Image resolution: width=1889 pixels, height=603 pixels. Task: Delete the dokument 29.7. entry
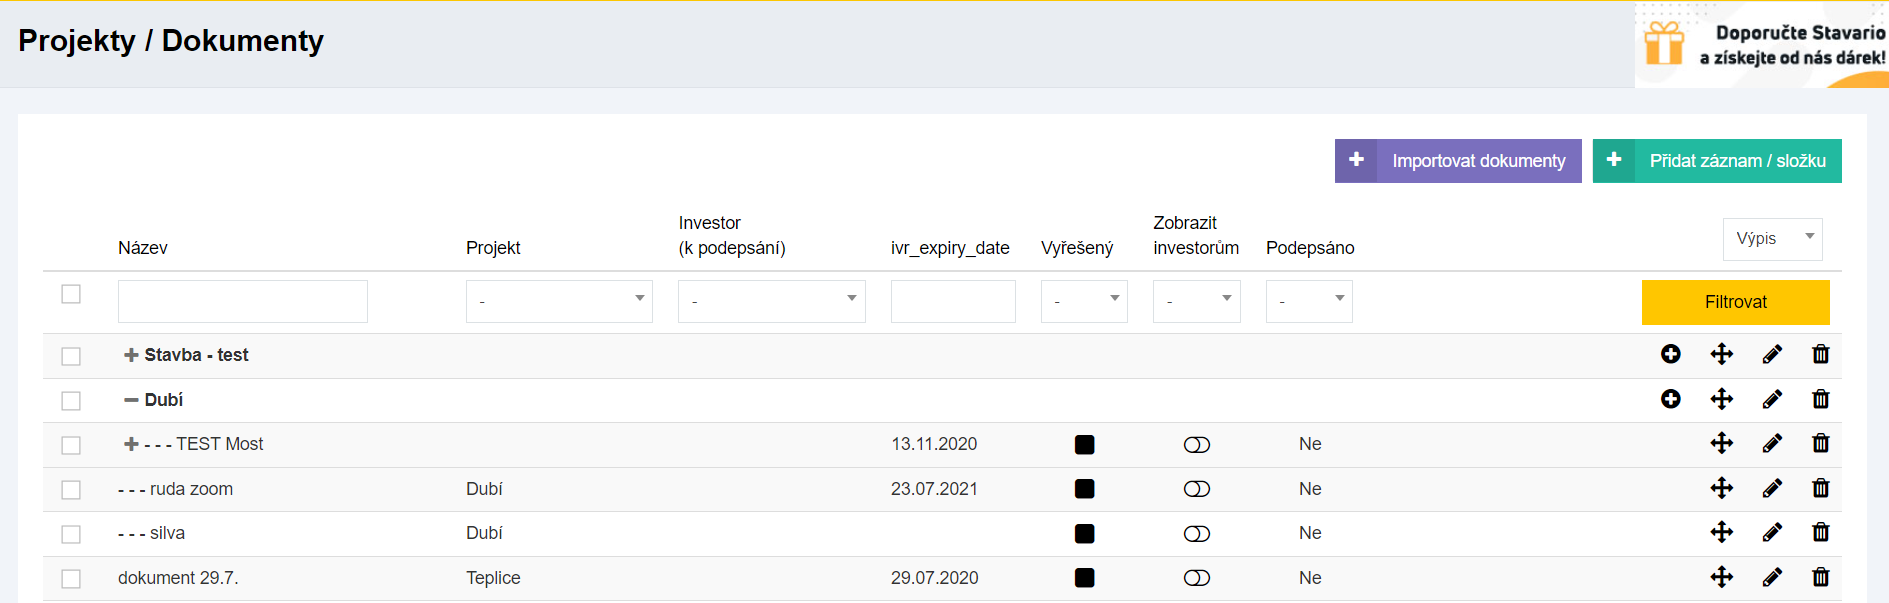(1820, 577)
